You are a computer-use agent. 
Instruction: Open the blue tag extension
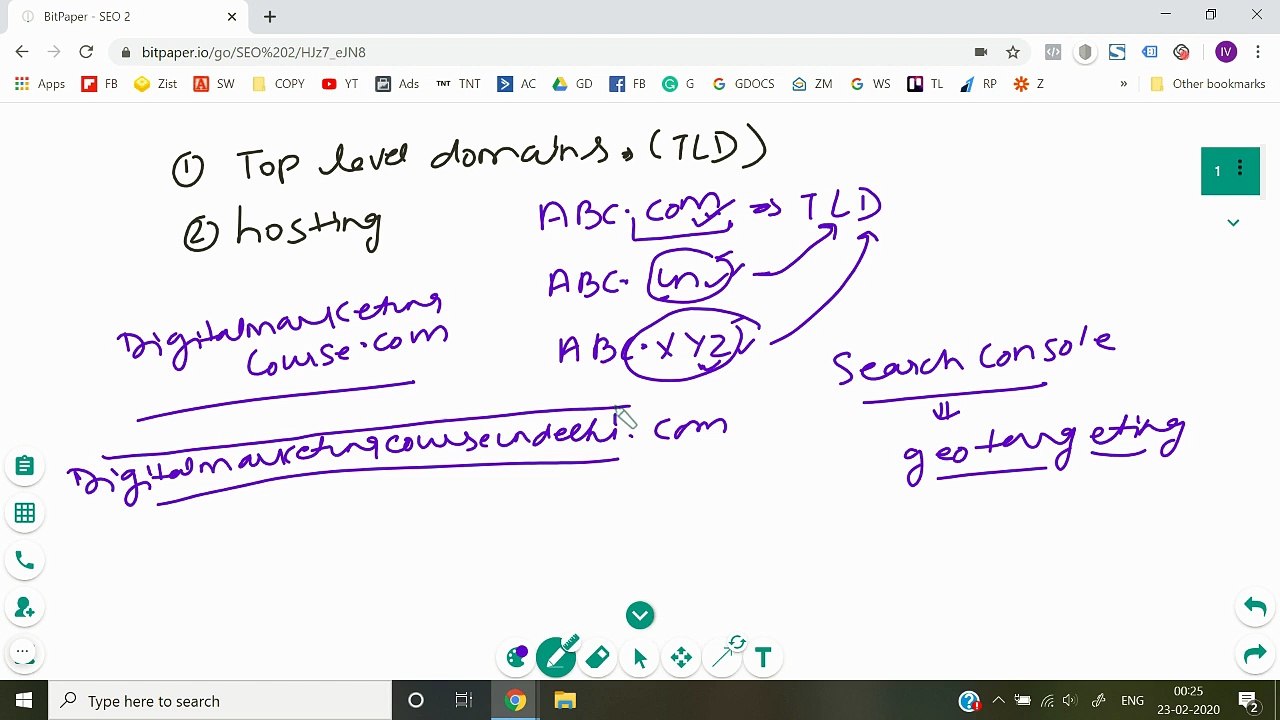(x=1150, y=52)
